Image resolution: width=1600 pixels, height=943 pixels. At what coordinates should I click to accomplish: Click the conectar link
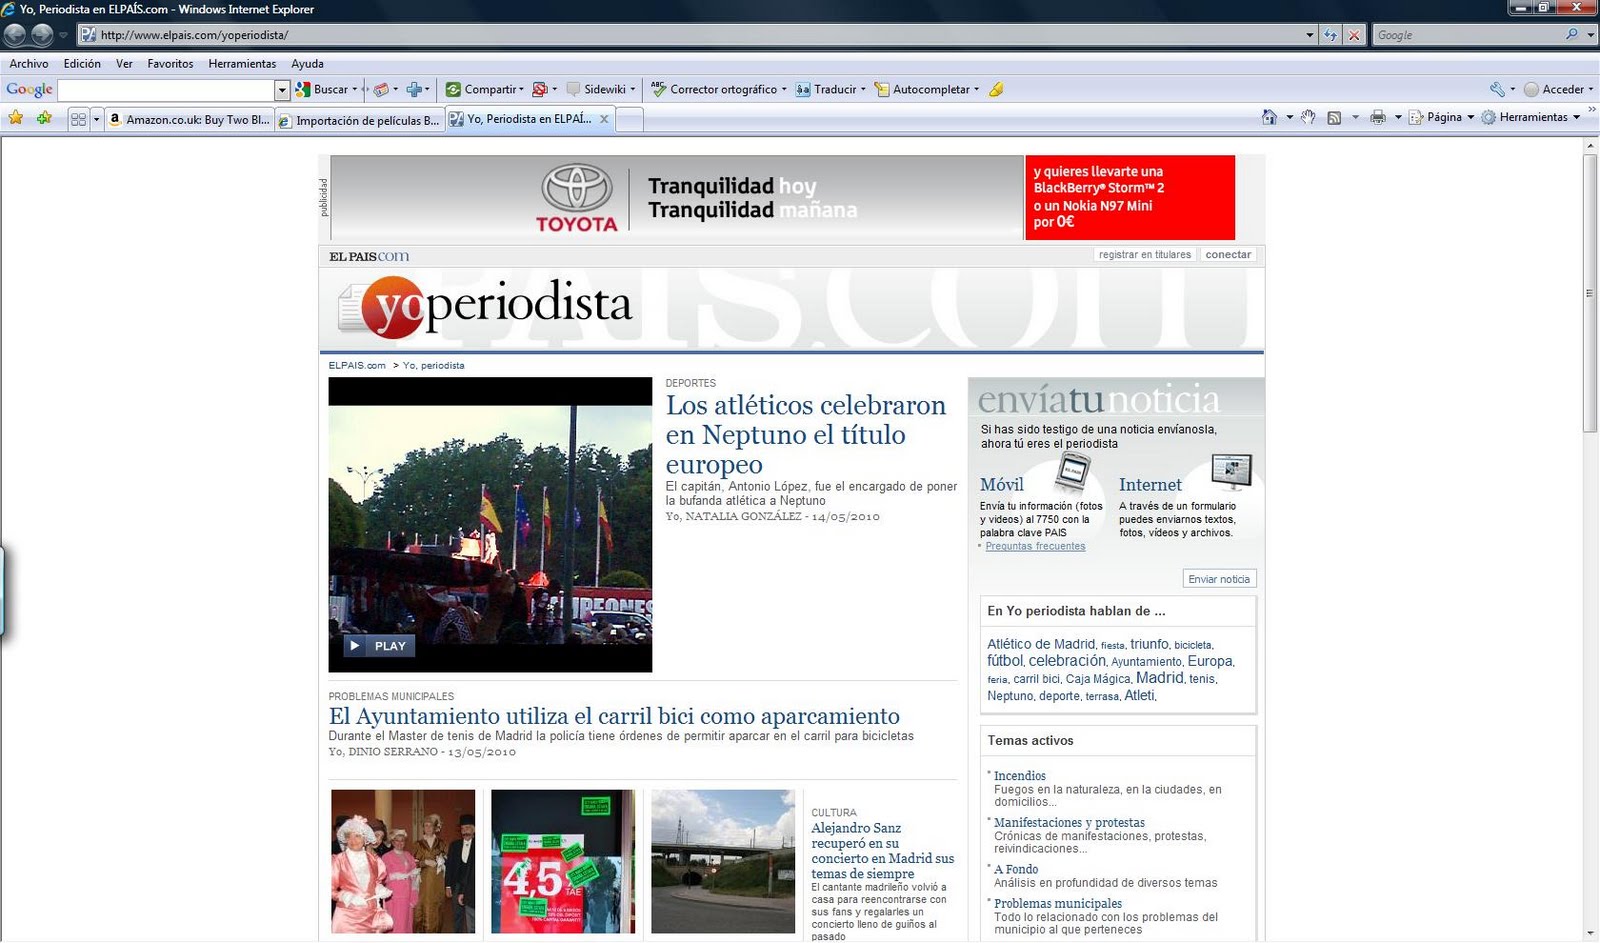point(1228,254)
